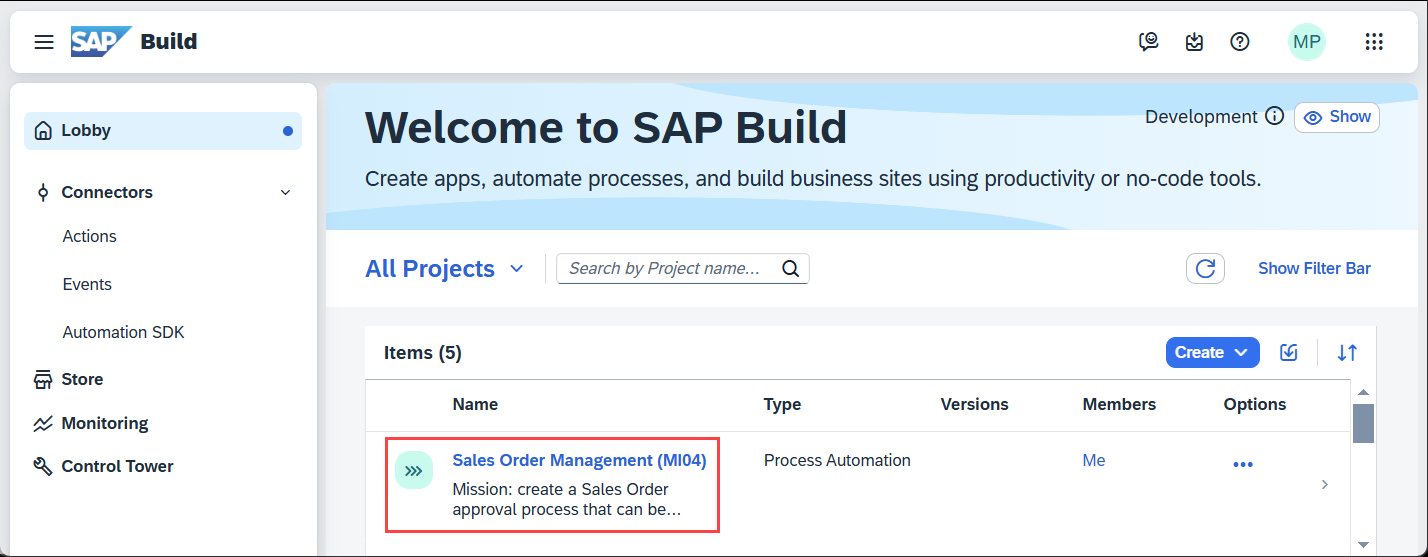Click the SAP logo
1428x557 pixels.
[x=100, y=42]
